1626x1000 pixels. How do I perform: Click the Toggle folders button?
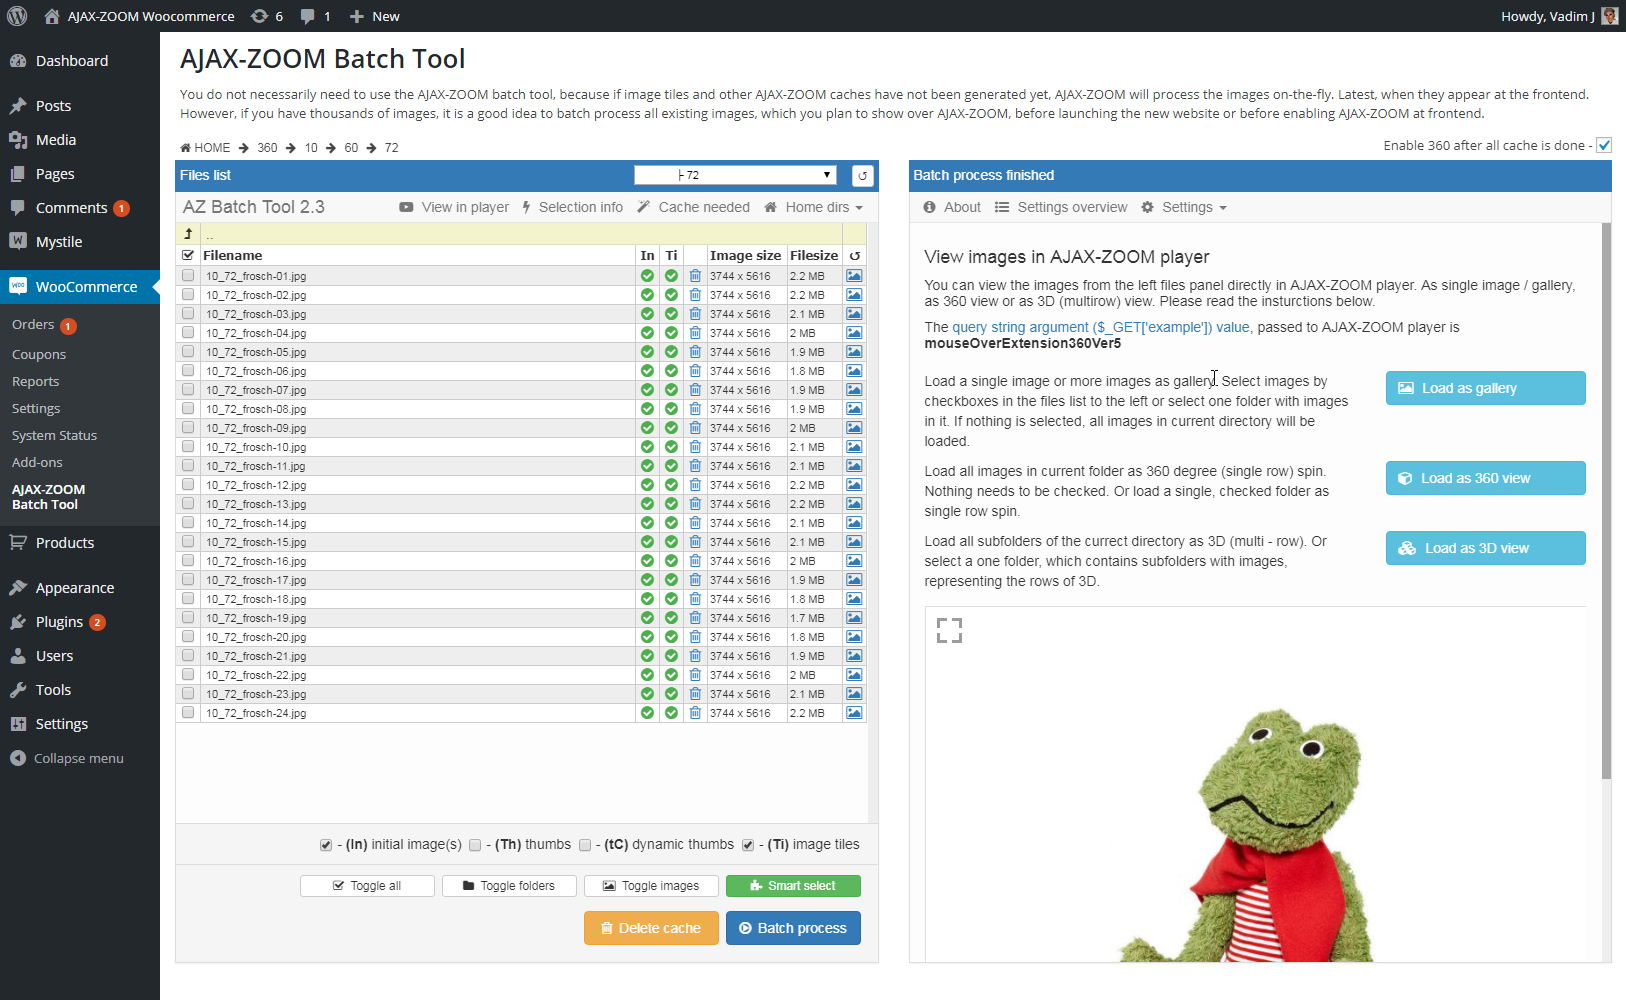click(x=509, y=886)
